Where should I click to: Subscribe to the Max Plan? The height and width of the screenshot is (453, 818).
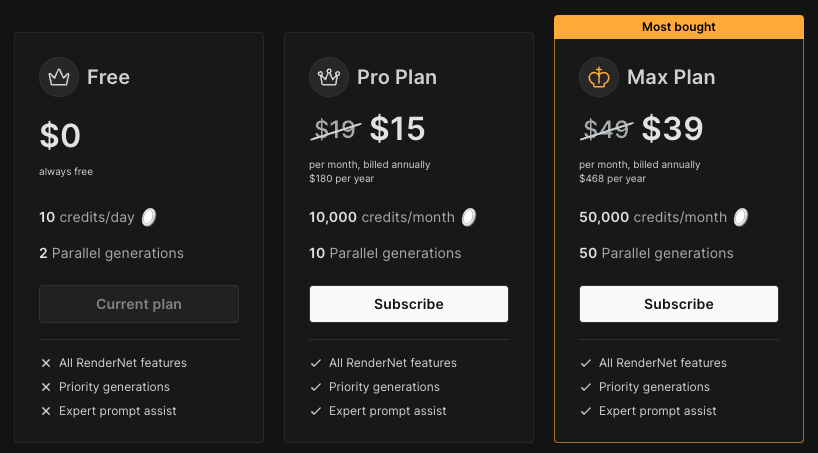pos(679,304)
